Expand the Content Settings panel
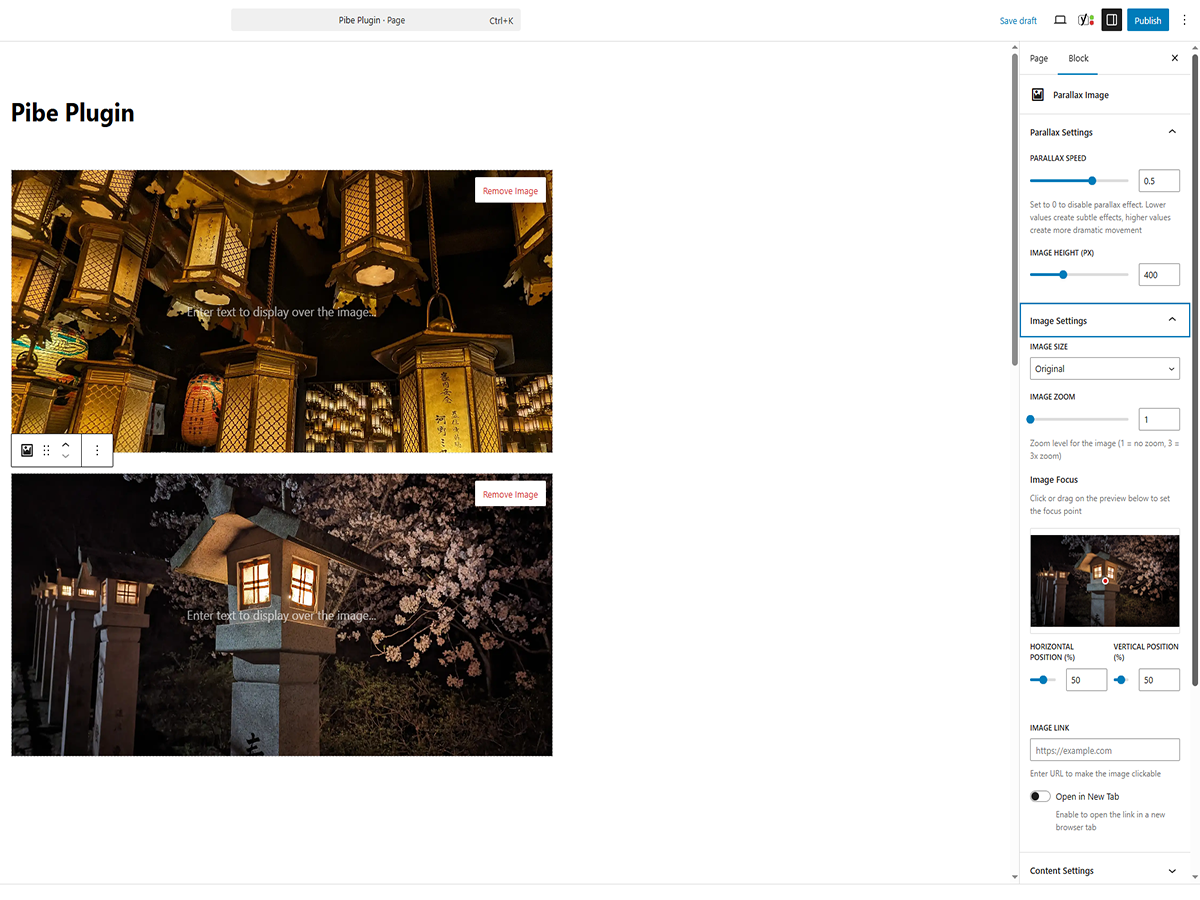The image size is (1200, 900). [1104, 870]
